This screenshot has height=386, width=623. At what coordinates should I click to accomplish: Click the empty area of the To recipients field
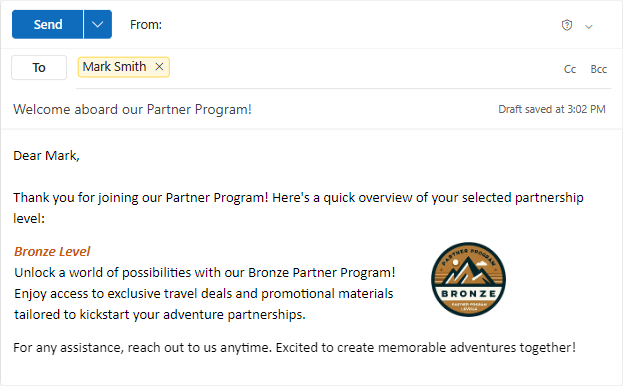tap(358, 68)
